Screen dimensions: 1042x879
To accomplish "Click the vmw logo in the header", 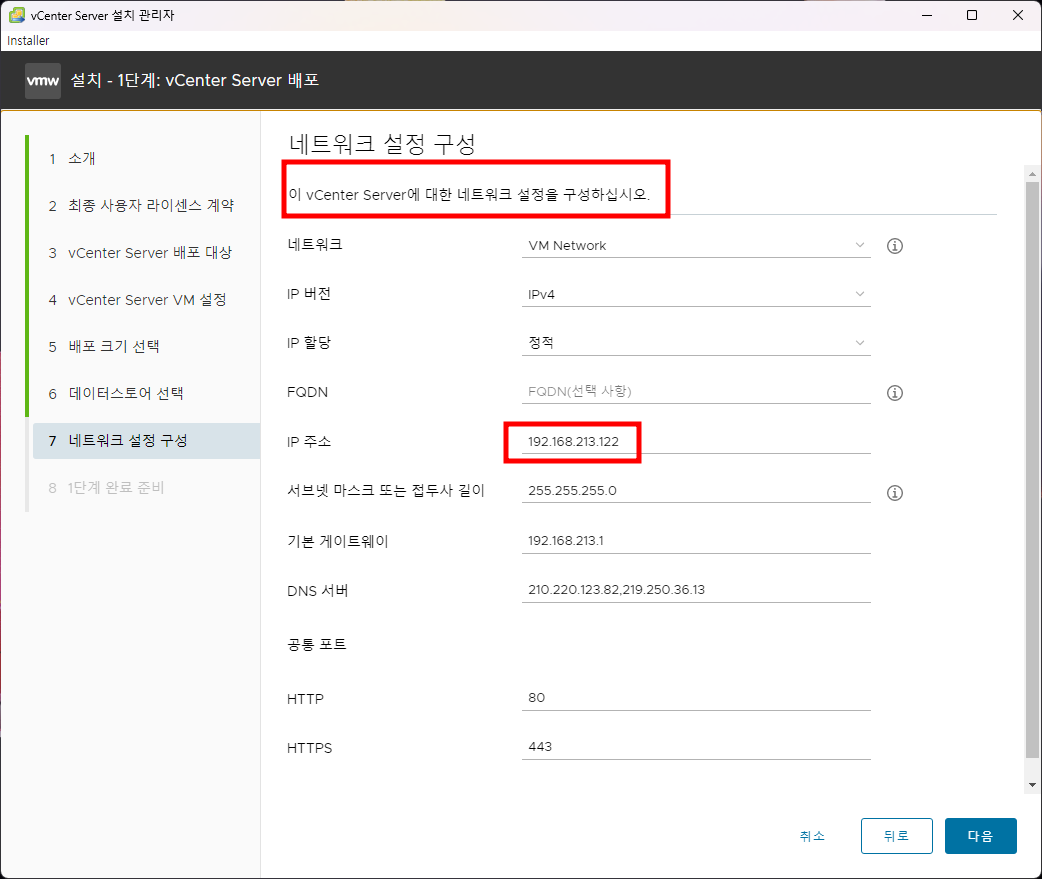I will pos(43,81).
